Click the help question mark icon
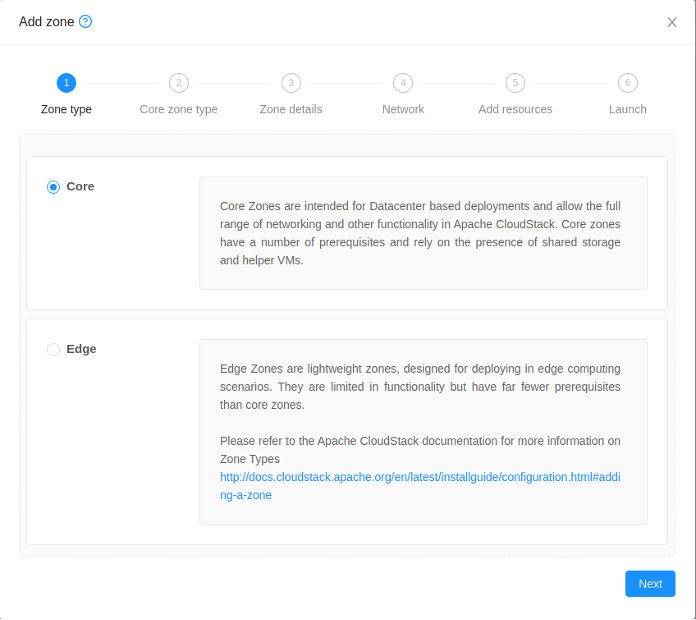 [x=85, y=21]
